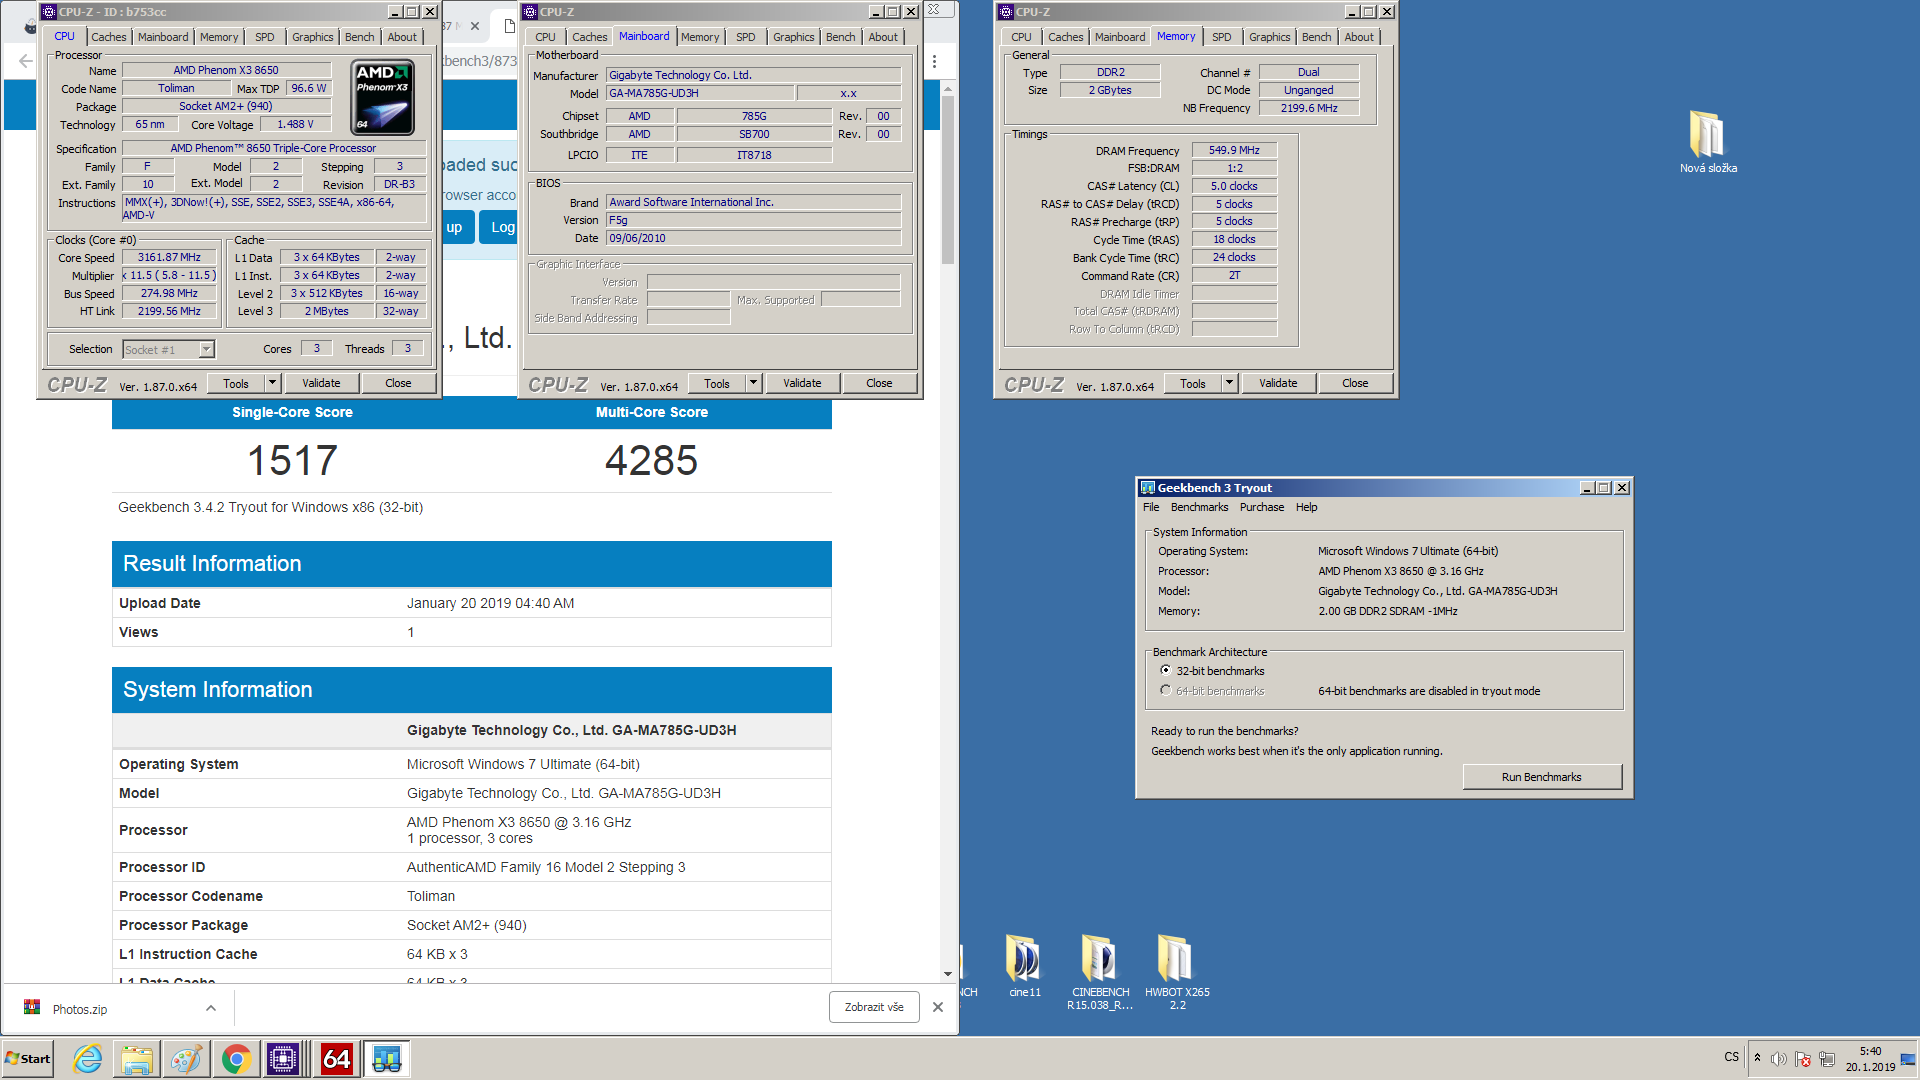
Task: Expand Tools dropdown arrow in Memory CPU-Z window
Action: (x=1229, y=383)
